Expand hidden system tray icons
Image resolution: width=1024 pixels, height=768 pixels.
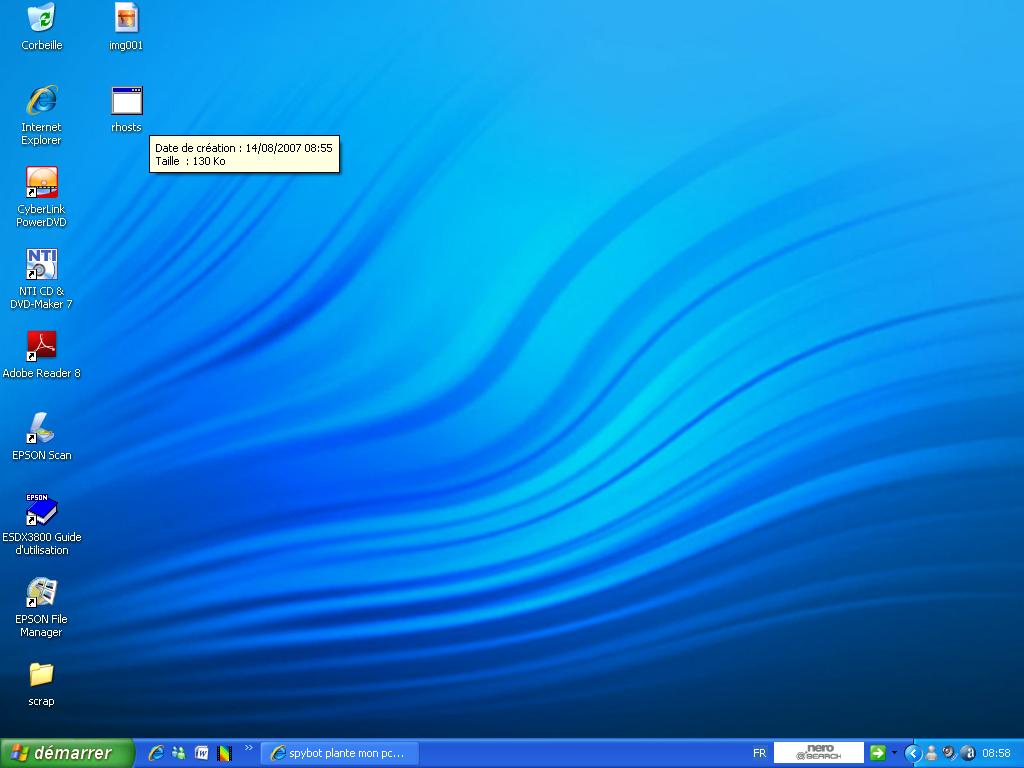pos(912,753)
